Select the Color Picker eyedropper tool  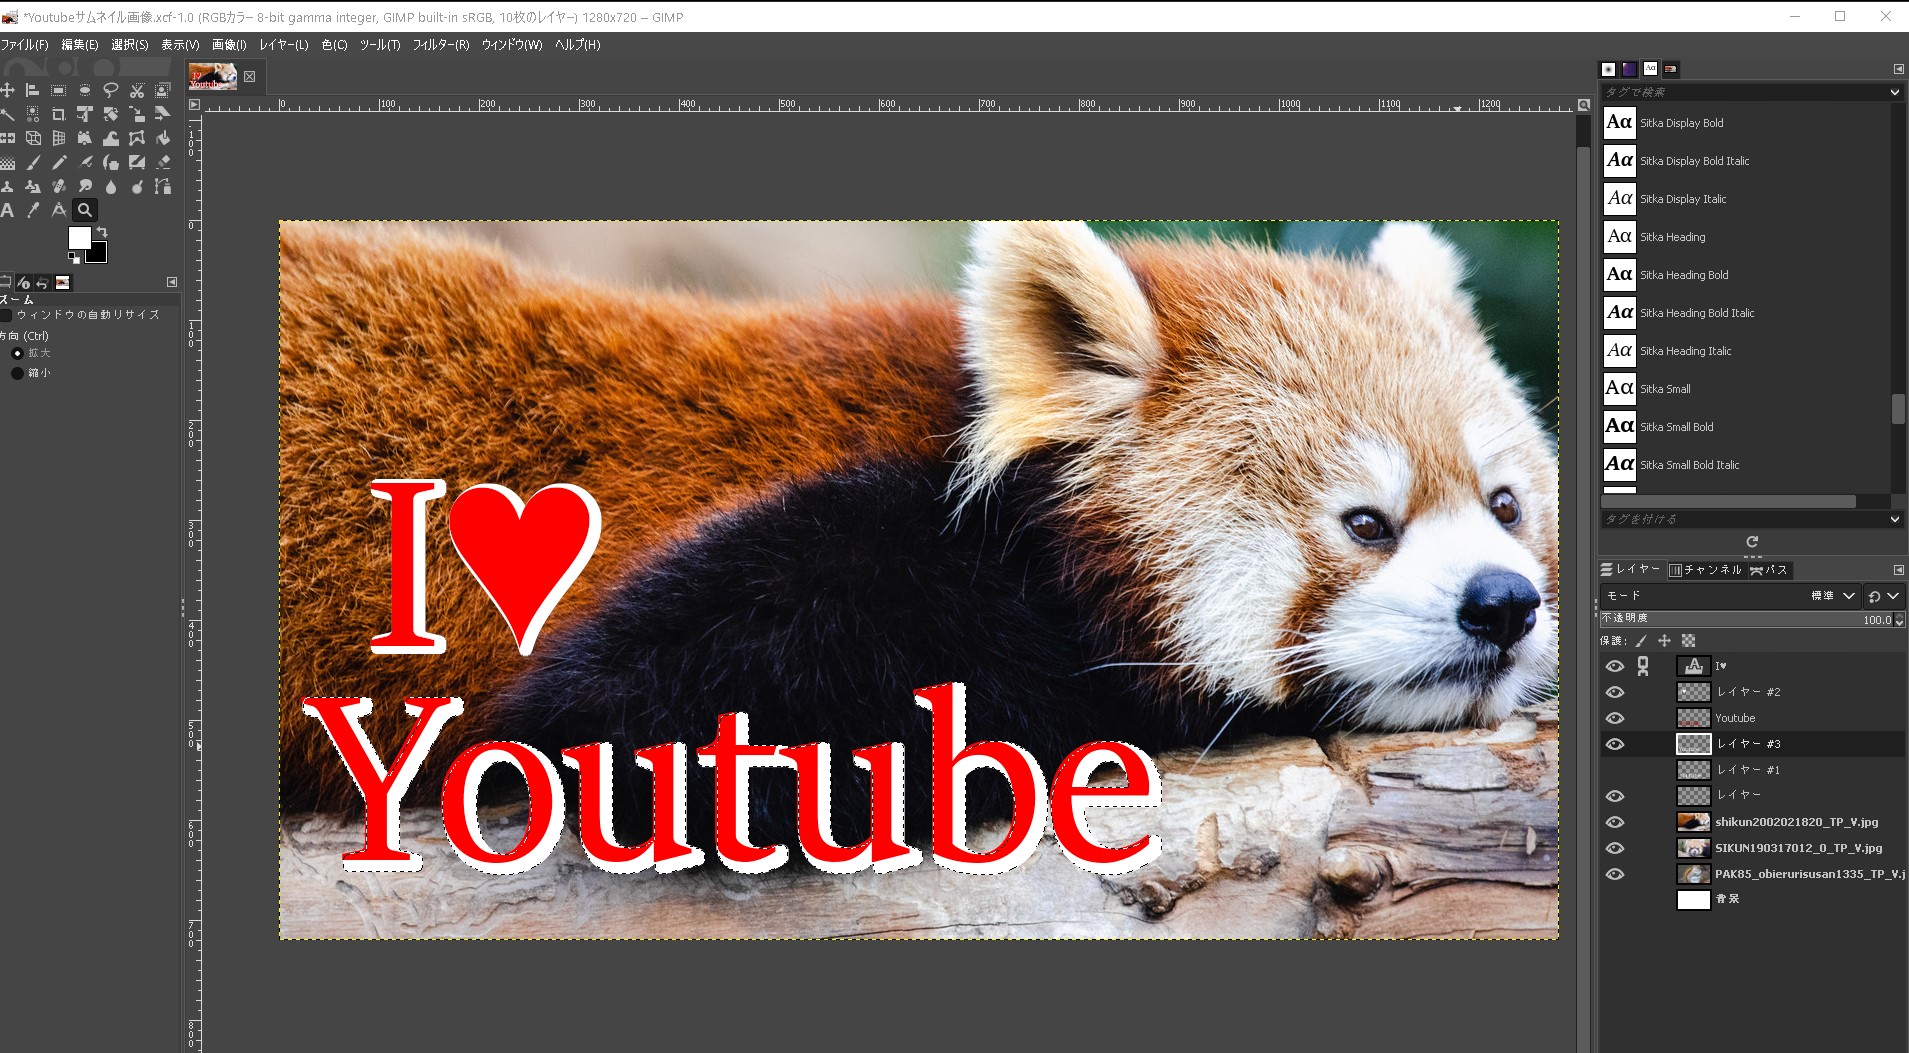point(33,210)
